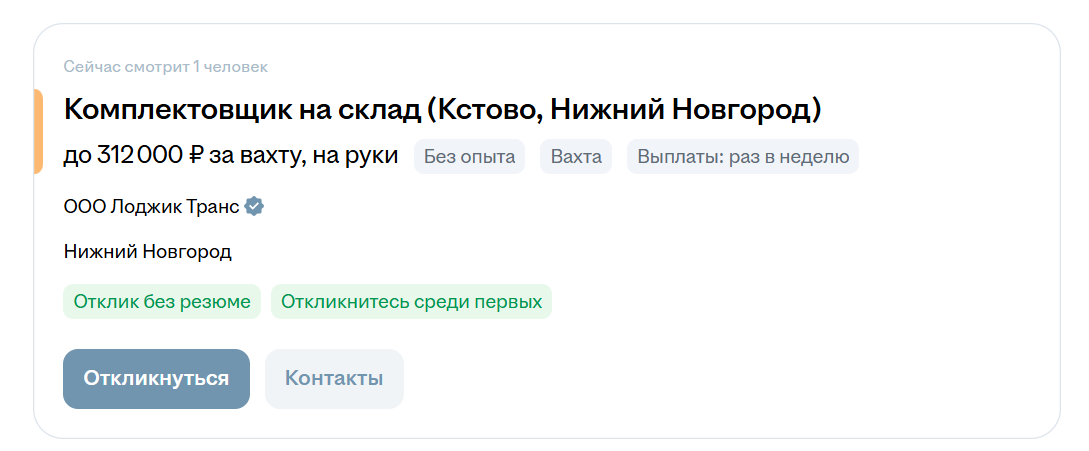Open the ООО Лоджик Транс company page
This screenshot has height=451, width=1089.
(151, 206)
